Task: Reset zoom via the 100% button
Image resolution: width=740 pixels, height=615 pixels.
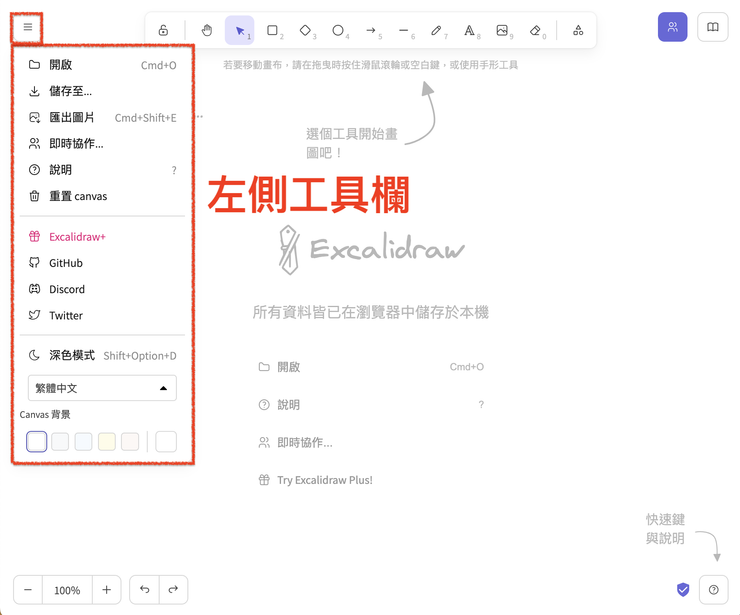Action: [x=67, y=590]
